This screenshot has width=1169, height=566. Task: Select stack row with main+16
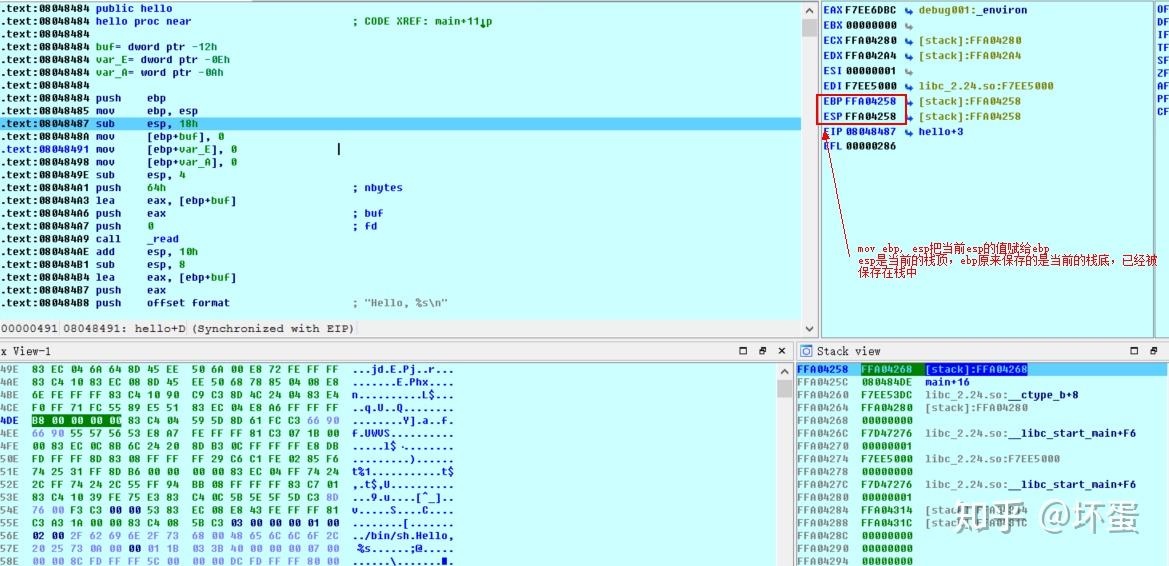[981, 383]
